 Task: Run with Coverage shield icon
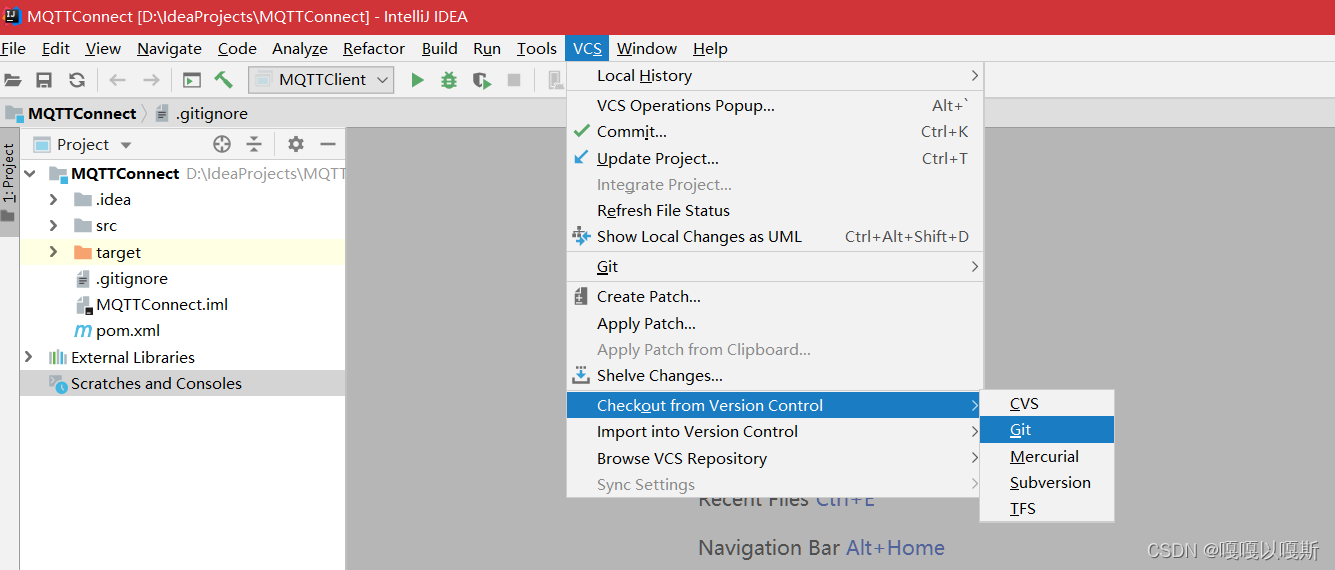pos(482,80)
